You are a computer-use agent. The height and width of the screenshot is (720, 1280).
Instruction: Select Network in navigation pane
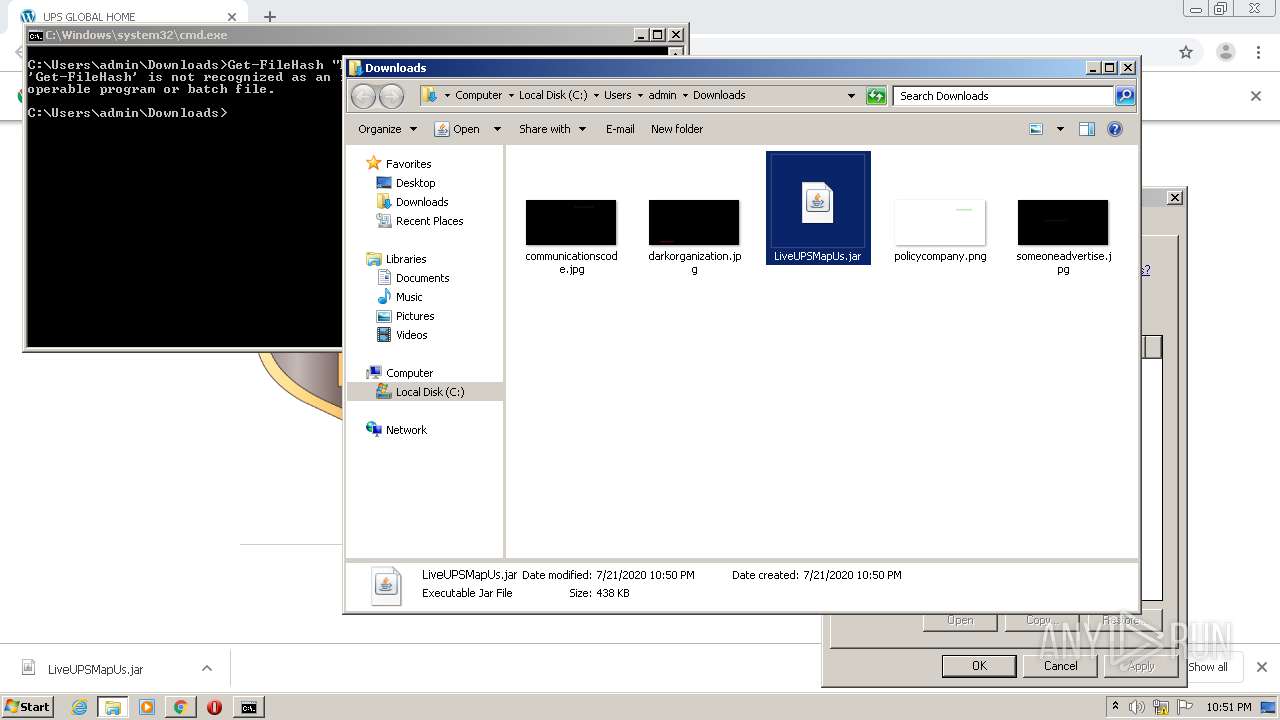(405, 430)
